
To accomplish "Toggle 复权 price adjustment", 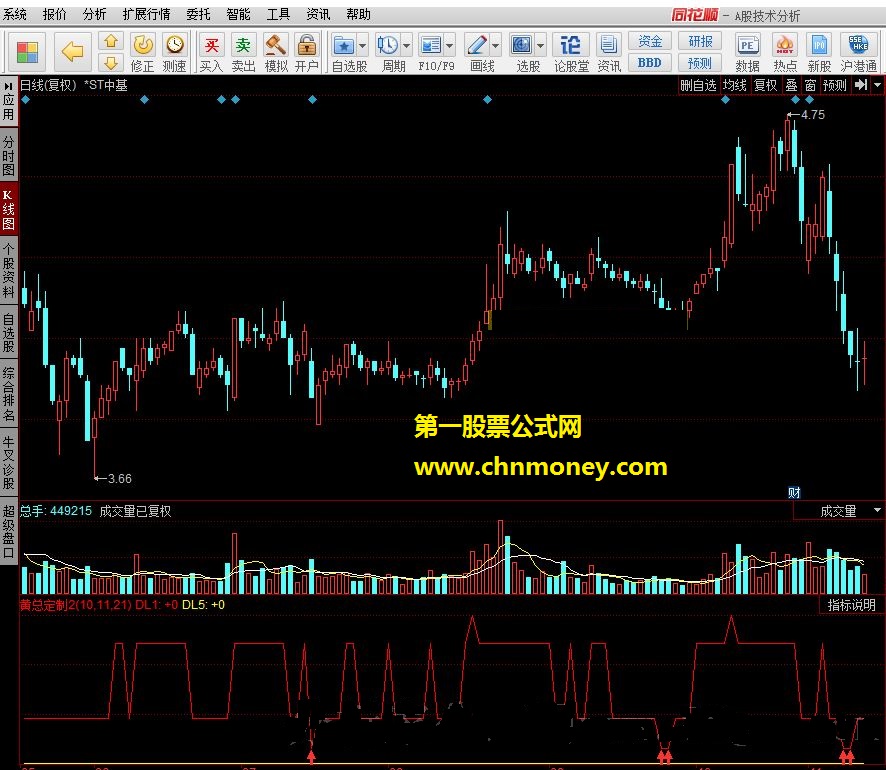I will 766,85.
